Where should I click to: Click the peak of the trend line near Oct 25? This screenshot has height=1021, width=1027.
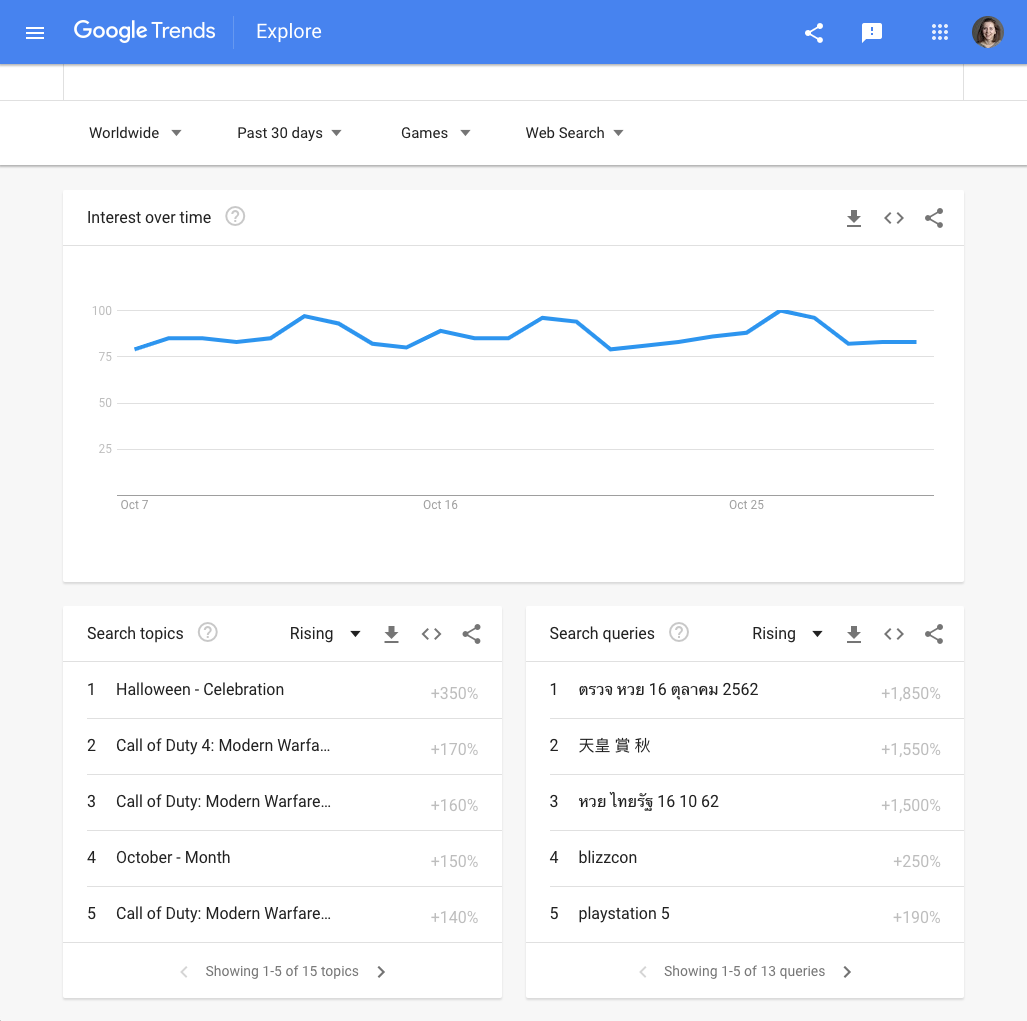(x=780, y=311)
